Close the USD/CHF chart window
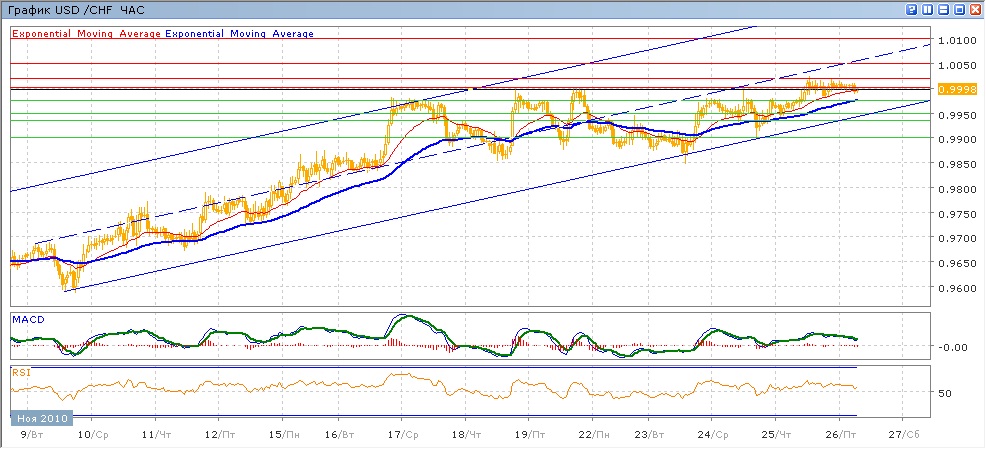This screenshot has width=986, height=449. (975, 10)
